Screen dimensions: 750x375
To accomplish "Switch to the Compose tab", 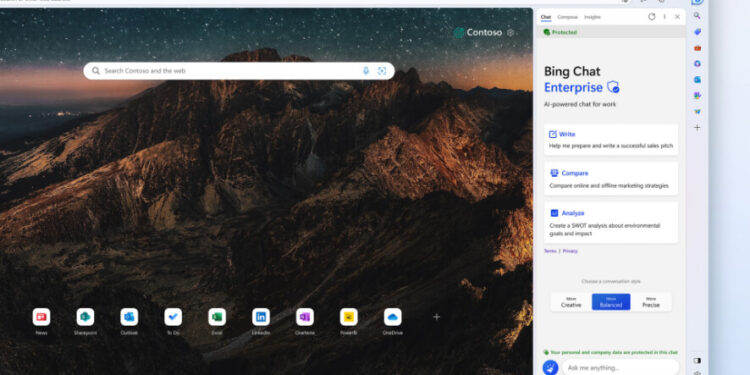I will (567, 17).
